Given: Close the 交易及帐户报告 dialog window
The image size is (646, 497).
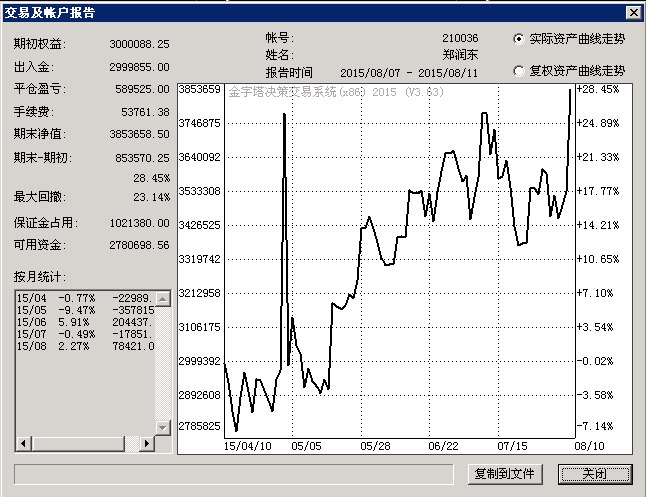Looking at the screenshot, I should tap(633, 12).
